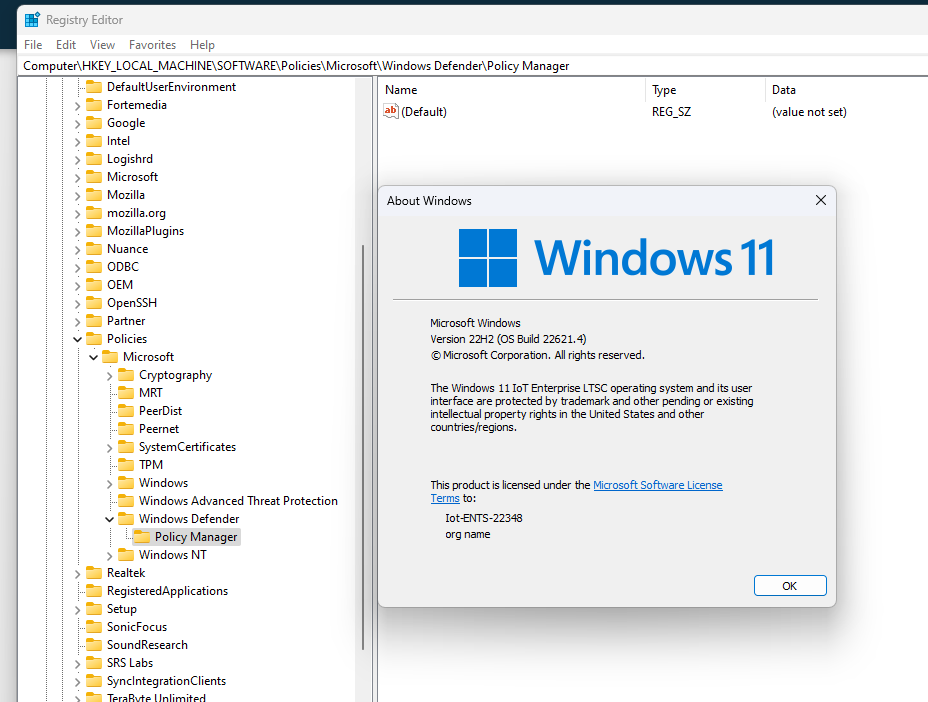Open the Favorites menu
The image size is (928, 702).
click(x=152, y=45)
